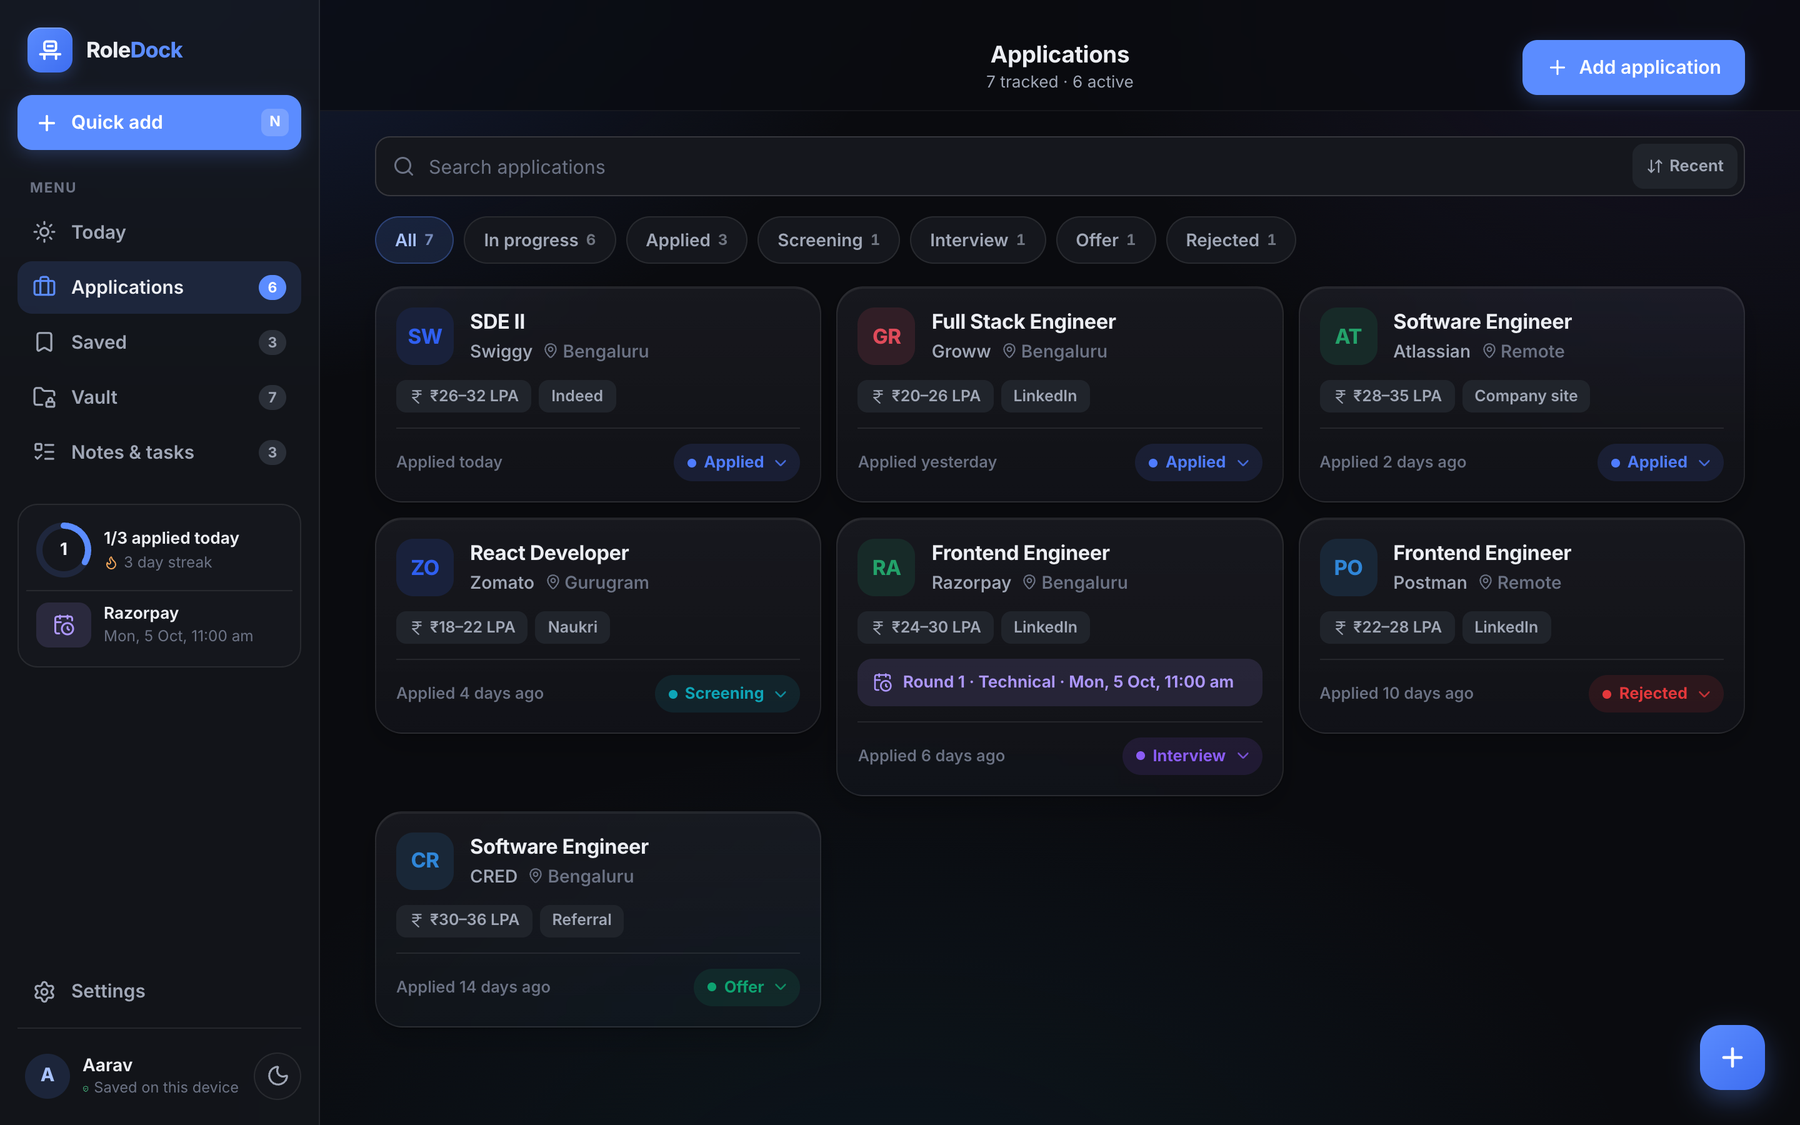Click the Razorpay upcoming interview reminder
Viewport: 1800px width, 1125px height.
(x=159, y=625)
